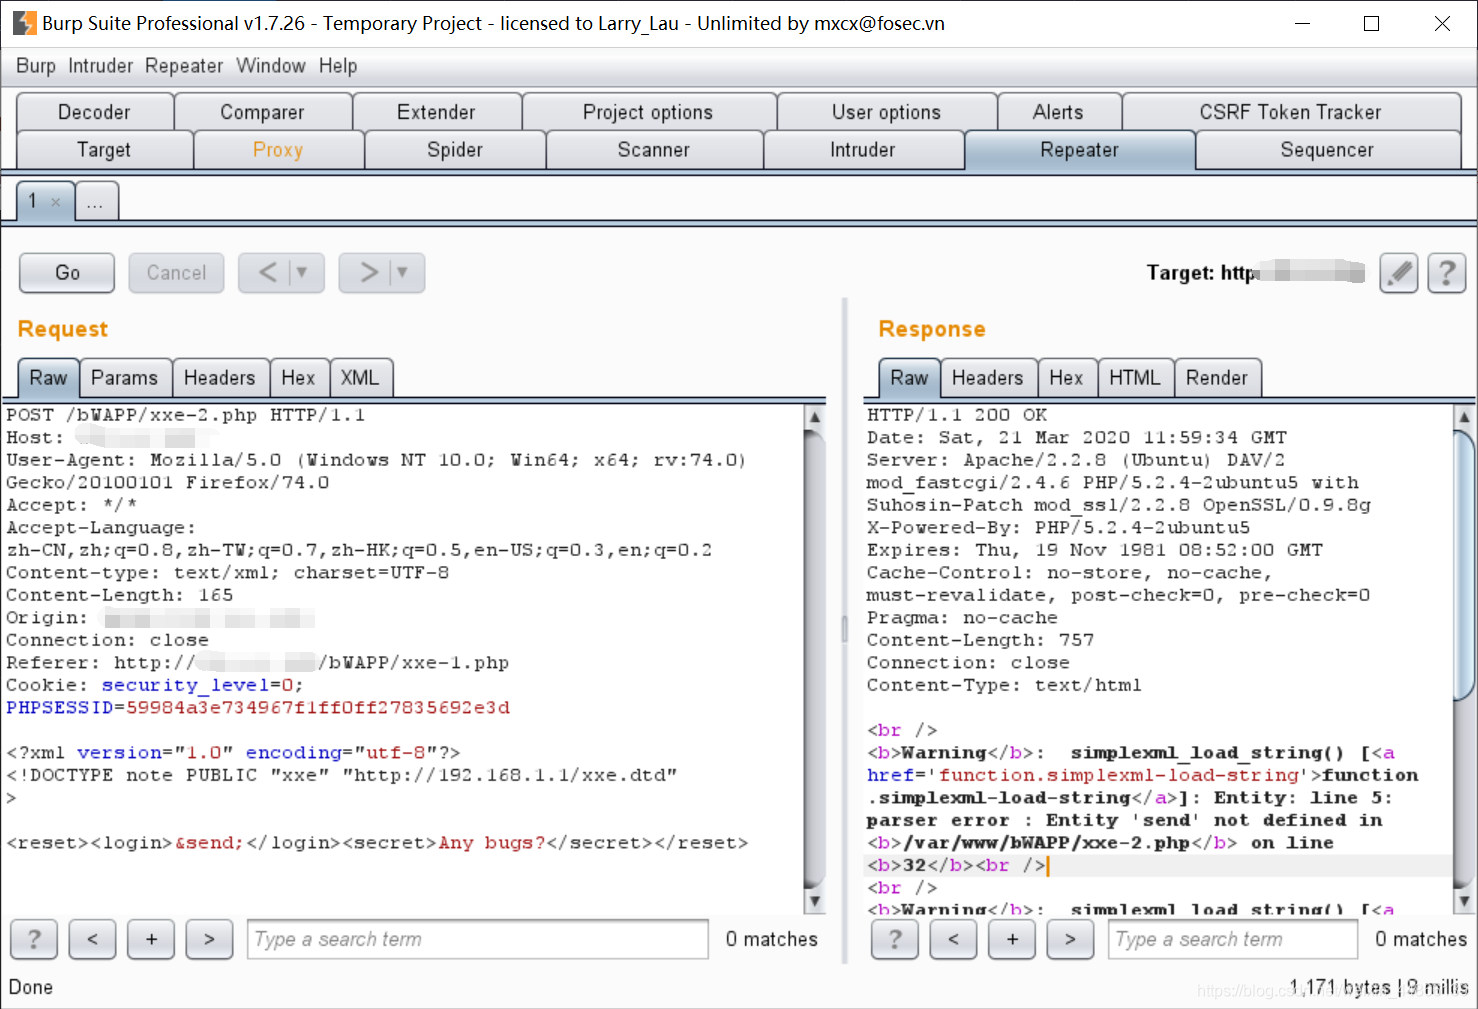Switch to the Alerts tab
The height and width of the screenshot is (1009, 1478).
tap(1058, 112)
